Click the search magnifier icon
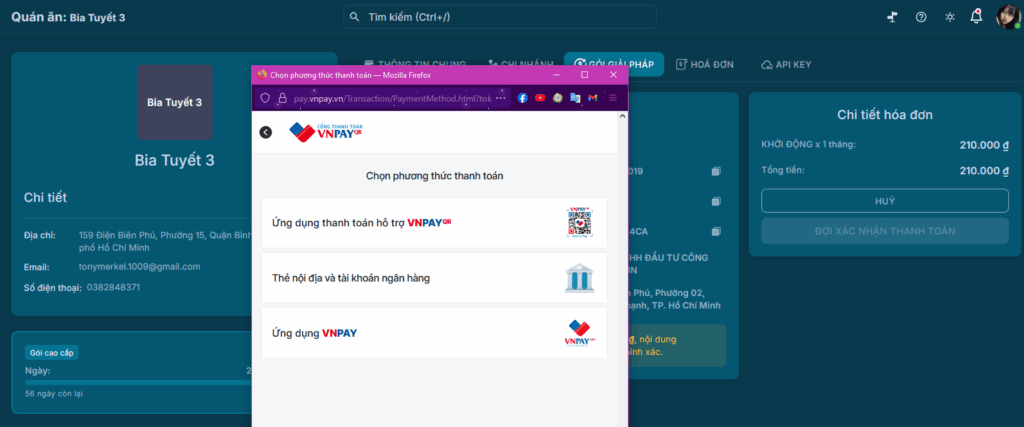Image resolution: width=1024 pixels, height=427 pixels. 355,17
